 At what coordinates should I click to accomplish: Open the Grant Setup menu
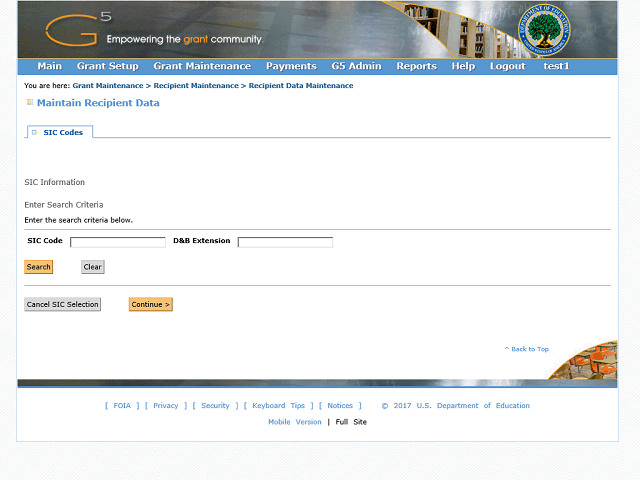tap(108, 66)
